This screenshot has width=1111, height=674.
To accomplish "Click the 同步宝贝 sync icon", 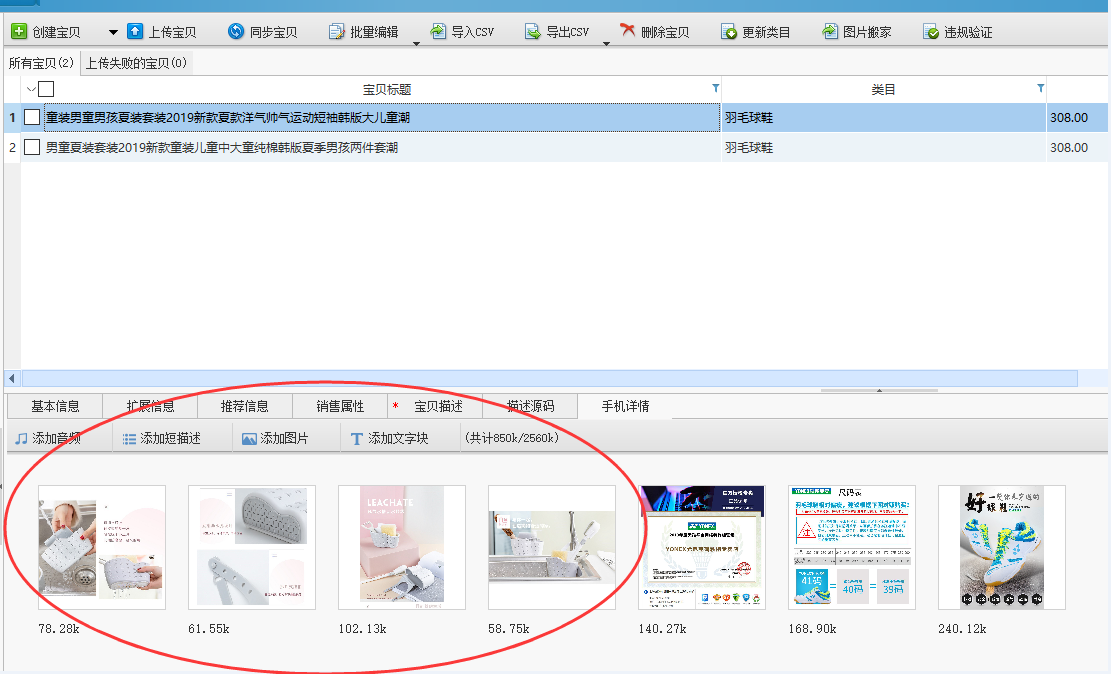I will coord(236,32).
